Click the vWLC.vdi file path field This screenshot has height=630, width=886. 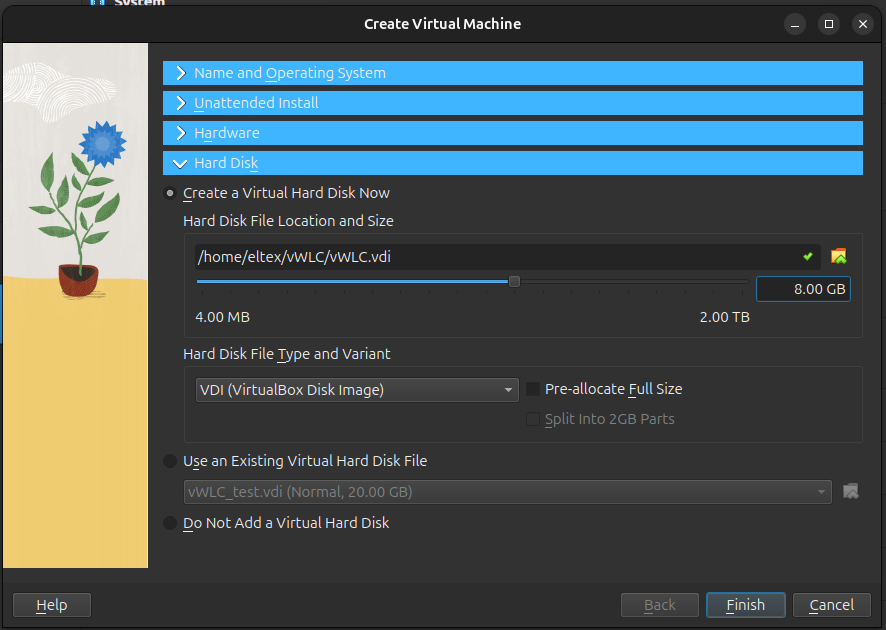(x=495, y=257)
